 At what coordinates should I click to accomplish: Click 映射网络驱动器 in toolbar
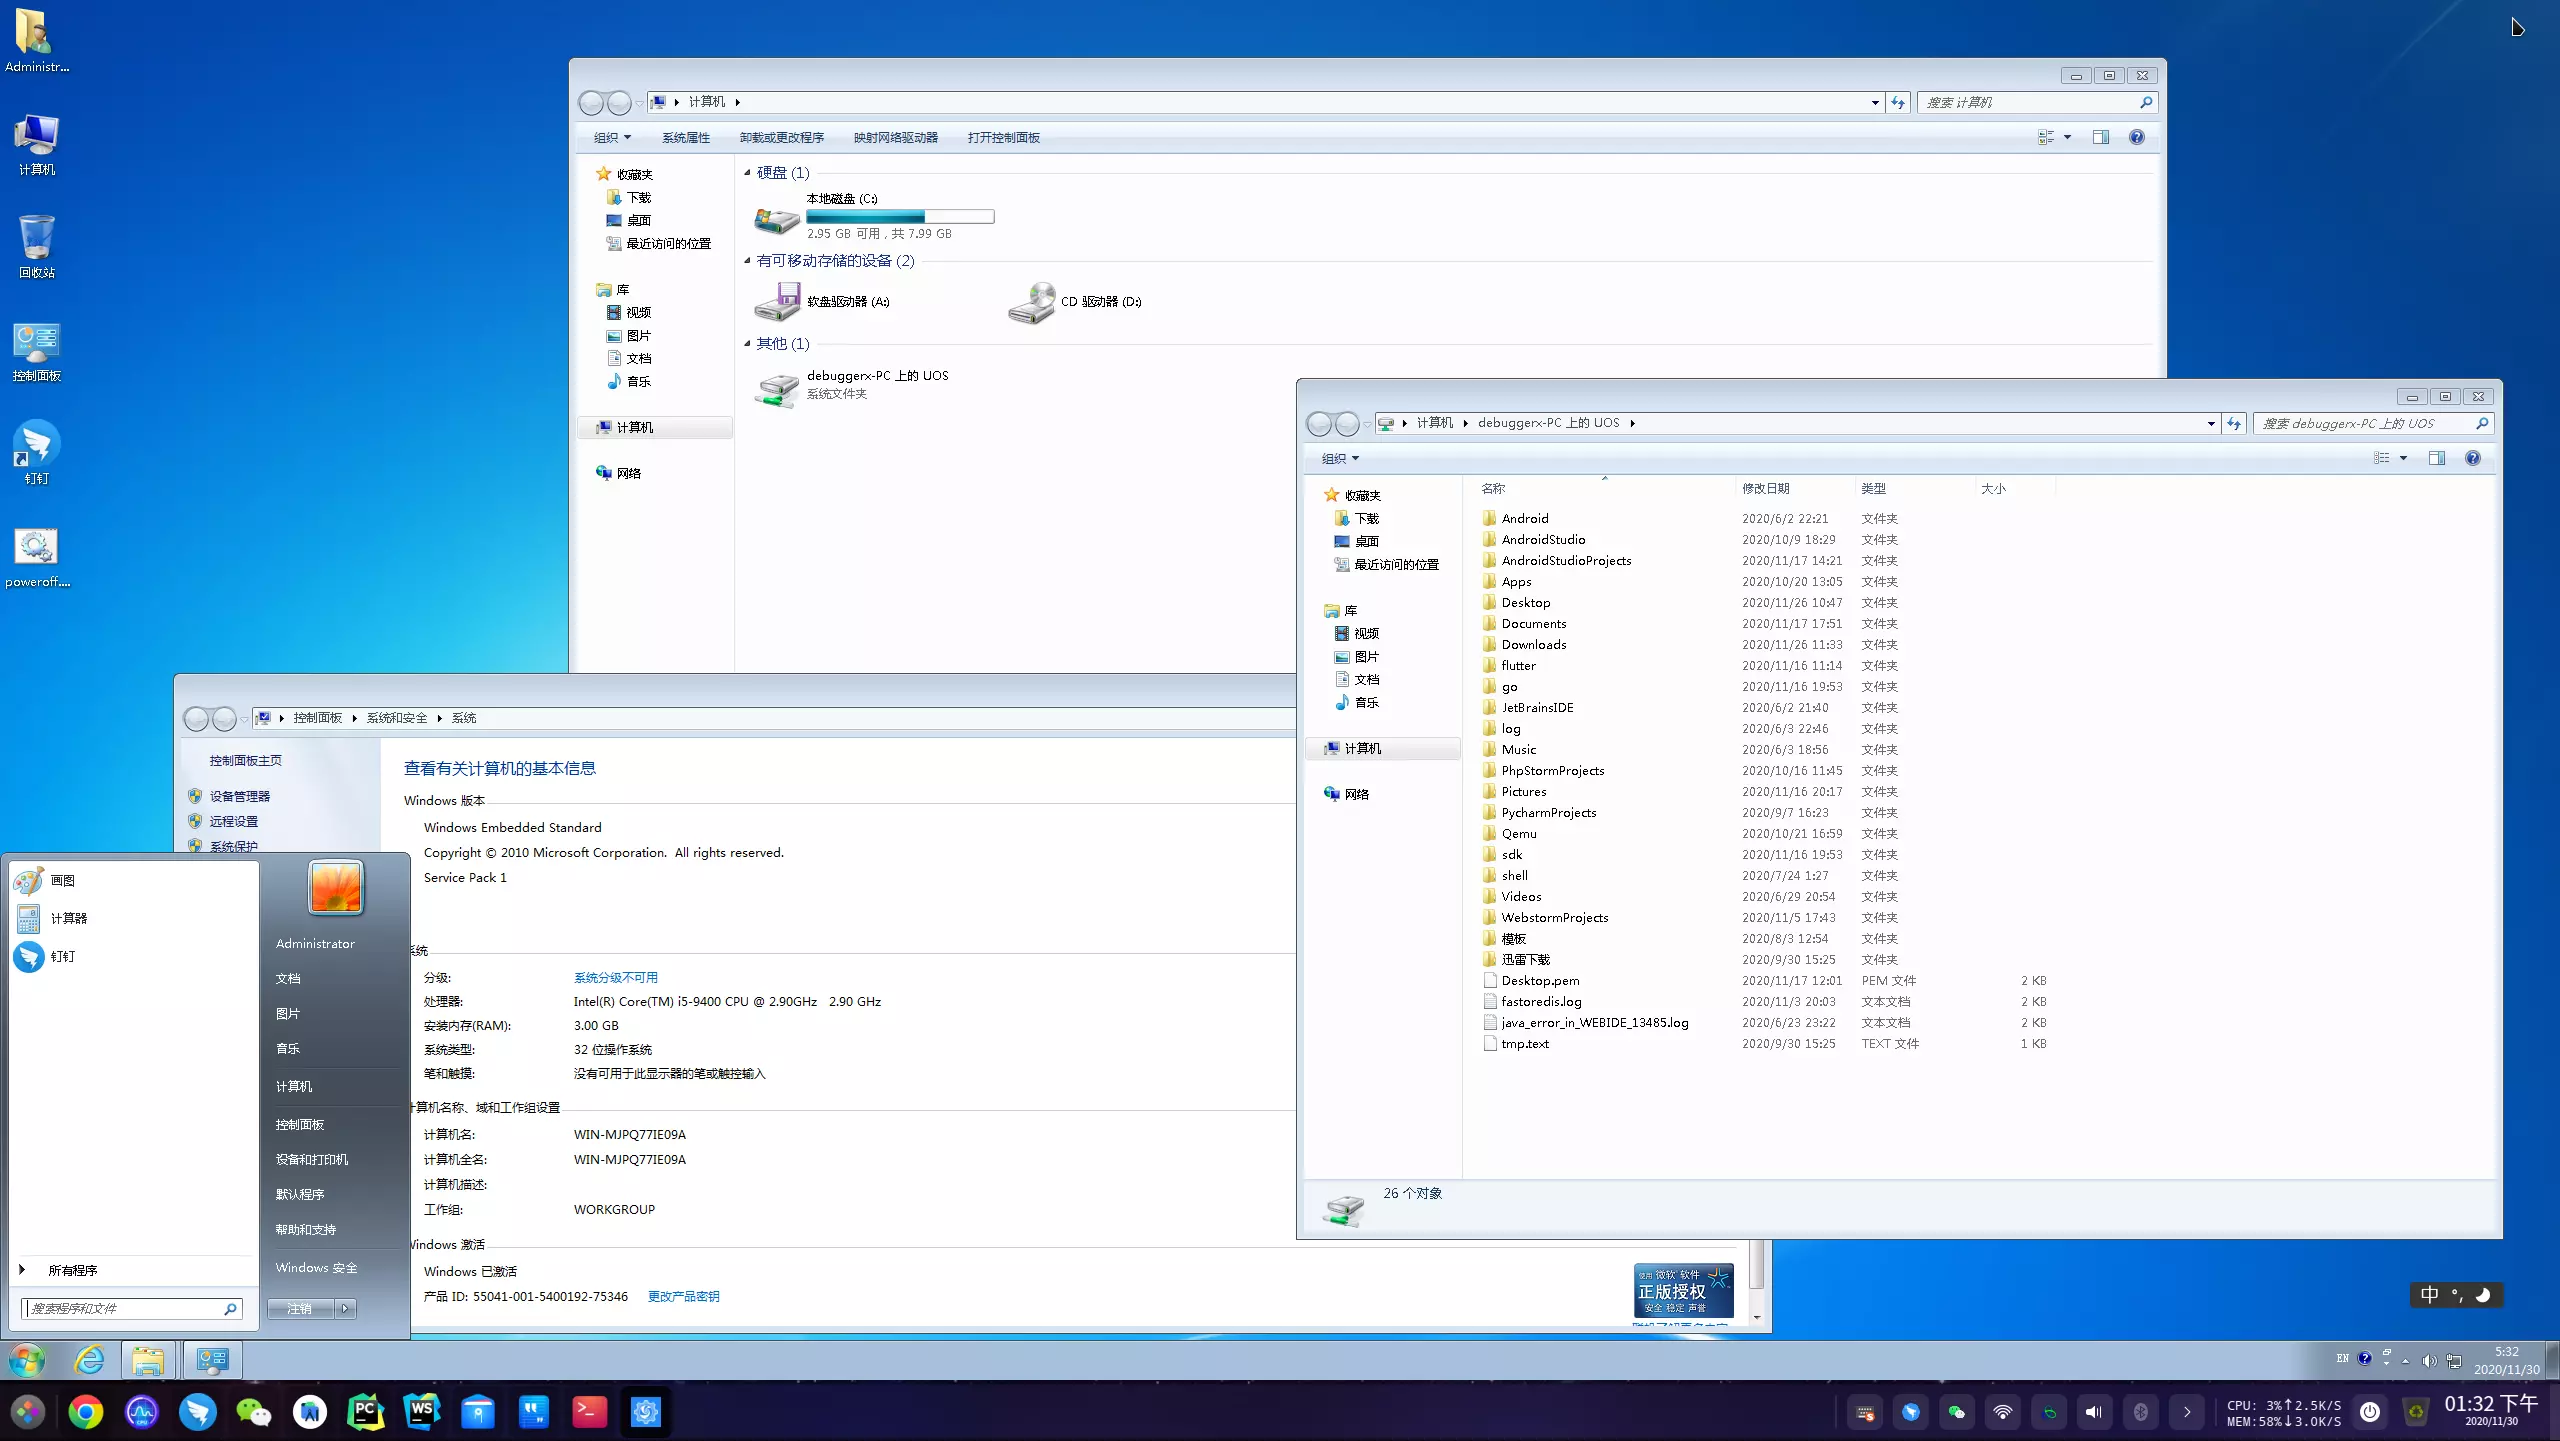(x=896, y=138)
